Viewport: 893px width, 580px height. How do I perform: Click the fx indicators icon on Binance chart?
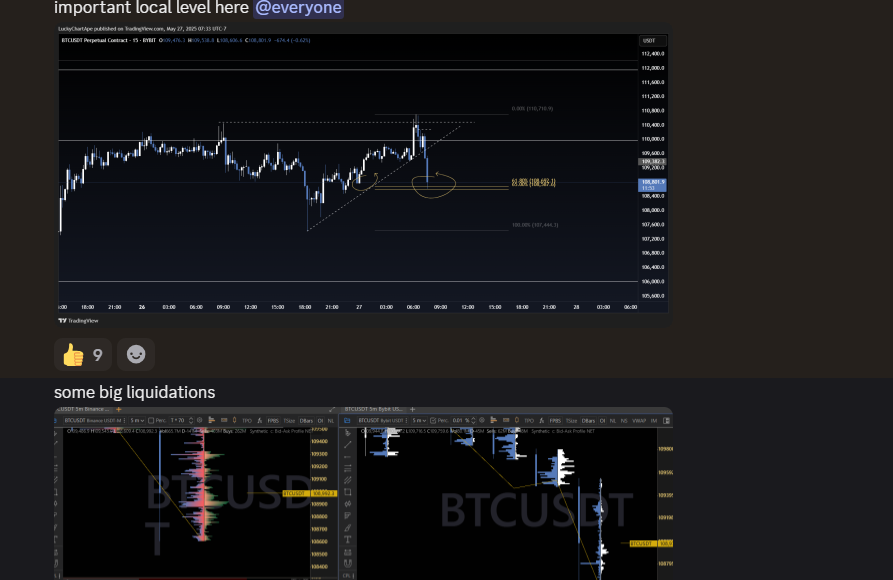point(260,421)
